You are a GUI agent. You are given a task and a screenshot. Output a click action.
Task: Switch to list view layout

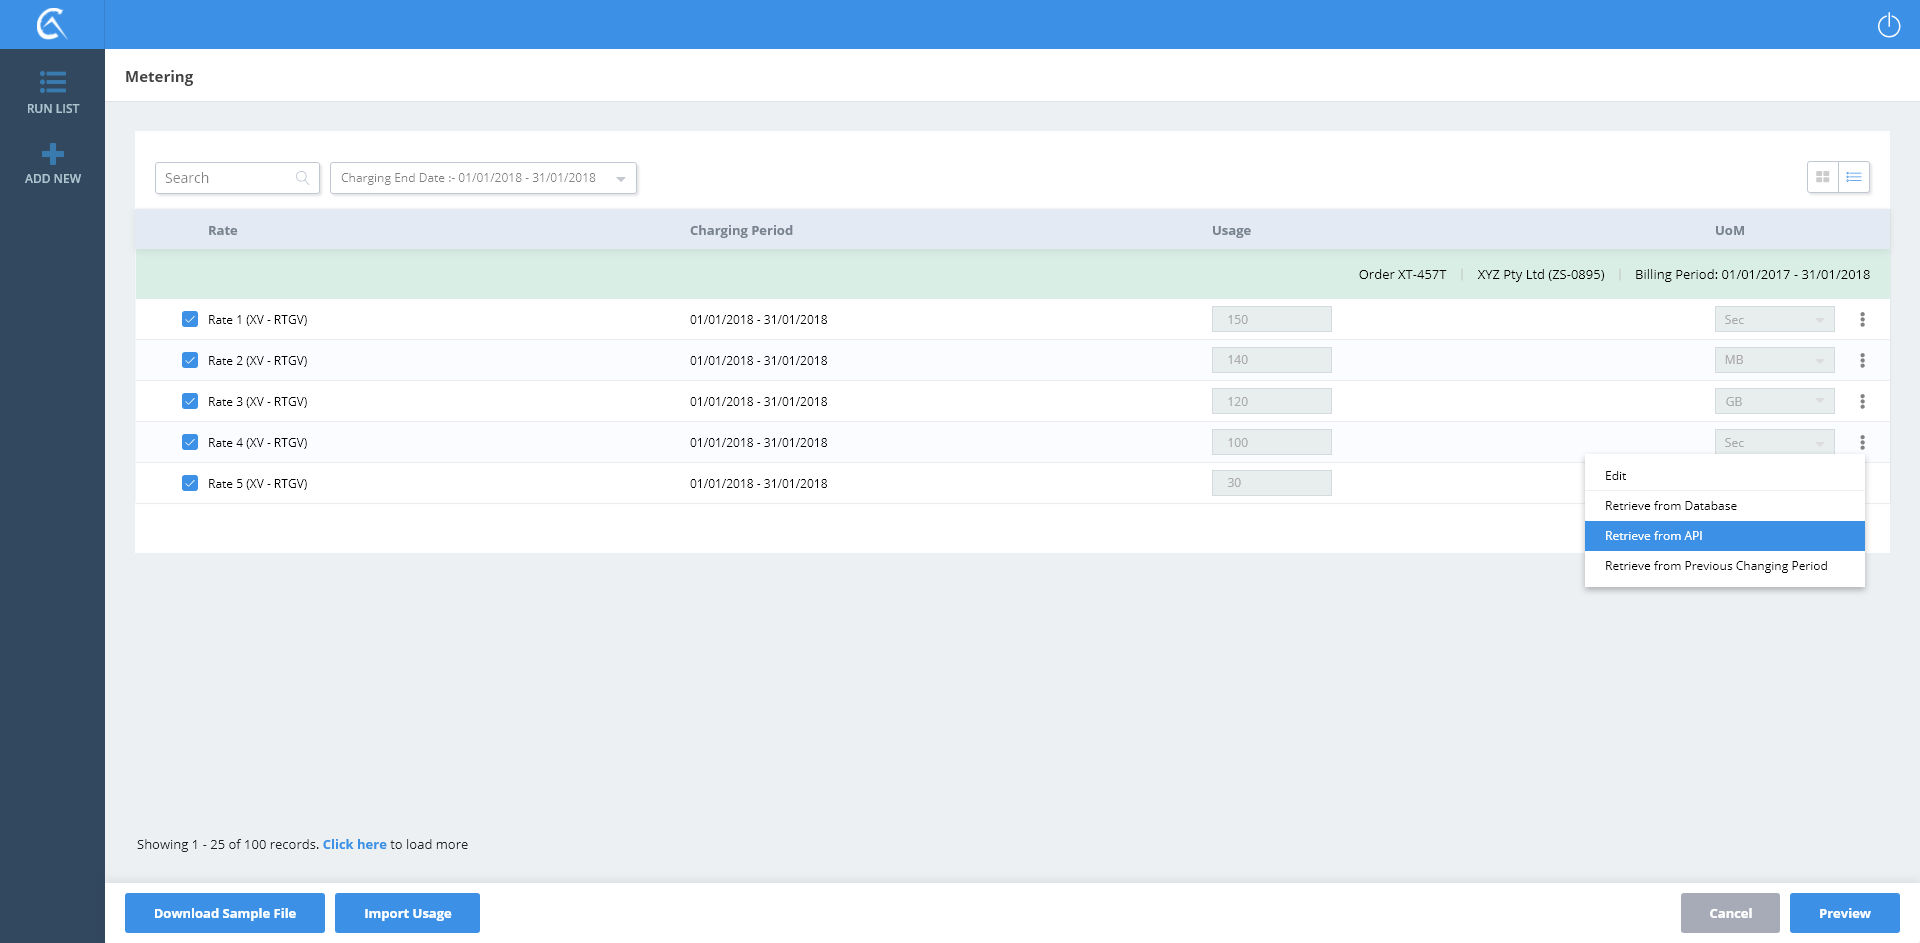point(1853,177)
